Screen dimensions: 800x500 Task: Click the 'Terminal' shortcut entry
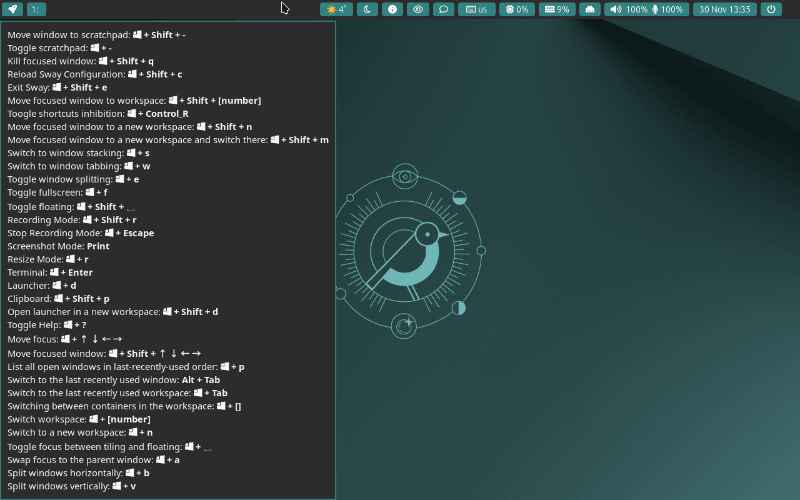pyautogui.click(x=50, y=273)
